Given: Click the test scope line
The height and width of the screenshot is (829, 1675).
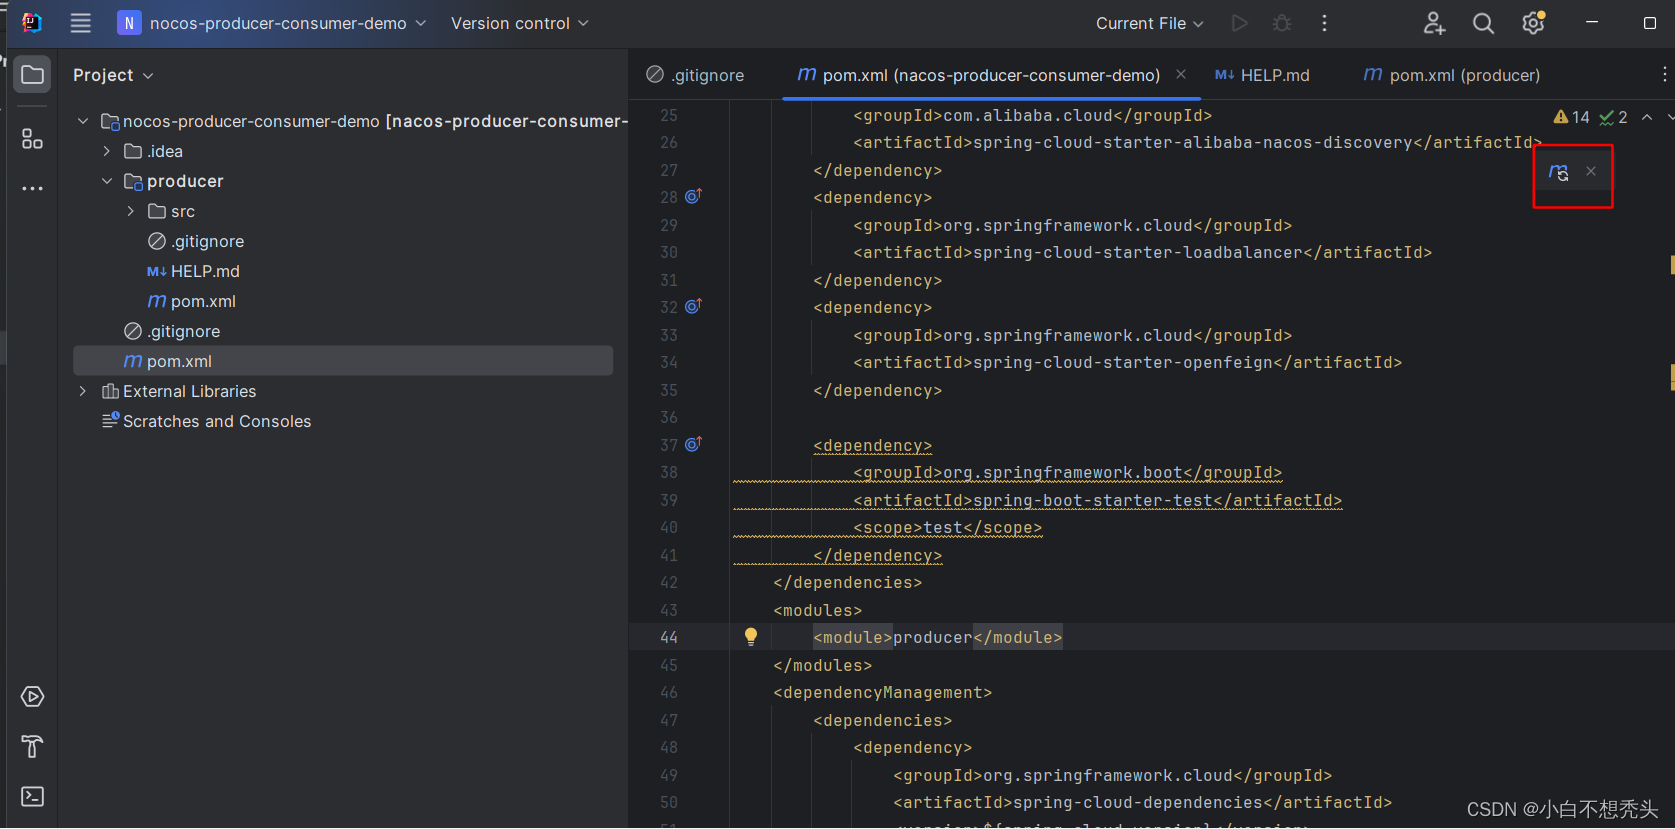Looking at the screenshot, I should [x=948, y=527].
